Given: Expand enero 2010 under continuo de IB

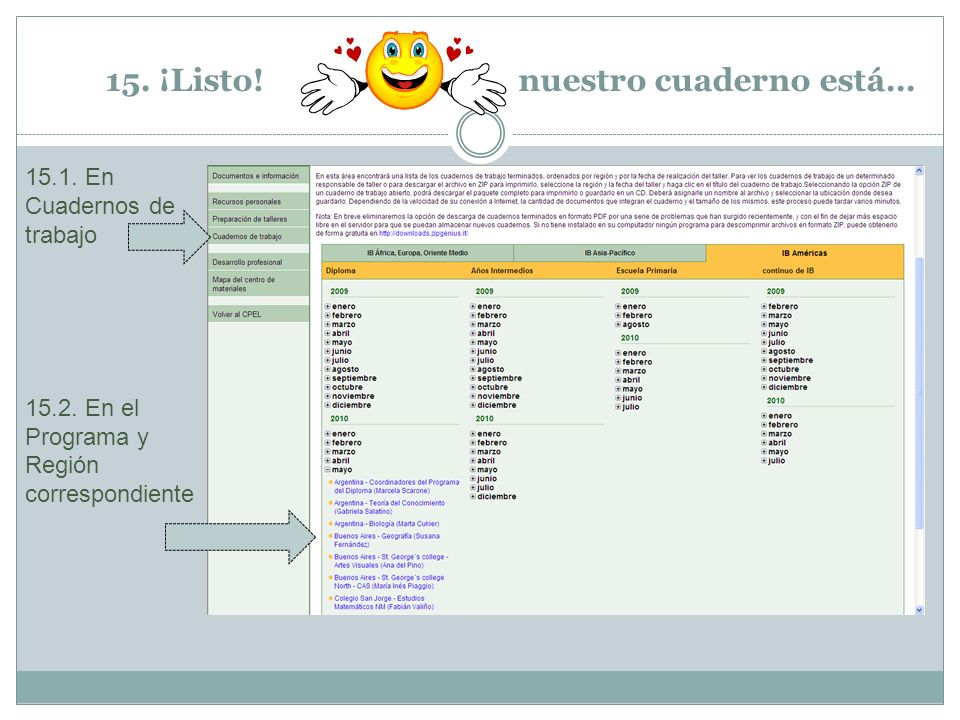Looking at the screenshot, I should (763, 416).
